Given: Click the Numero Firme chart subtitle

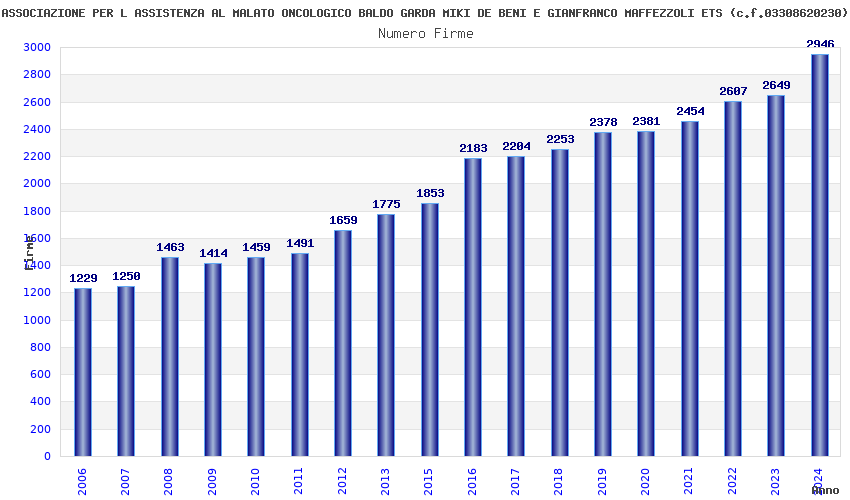Looking at the screenshot, I should tap(426, 34).
